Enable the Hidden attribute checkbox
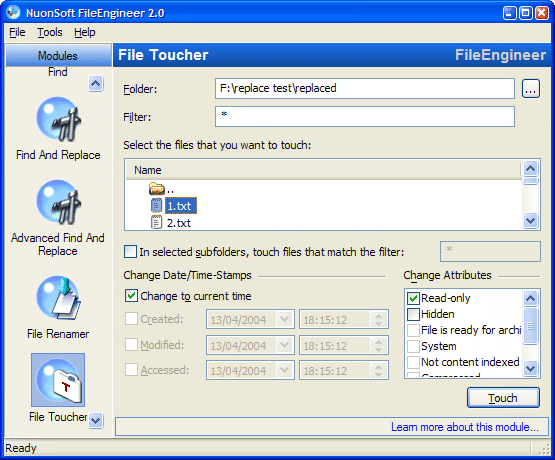Screen dimensions: 555x460 point(413,314)
